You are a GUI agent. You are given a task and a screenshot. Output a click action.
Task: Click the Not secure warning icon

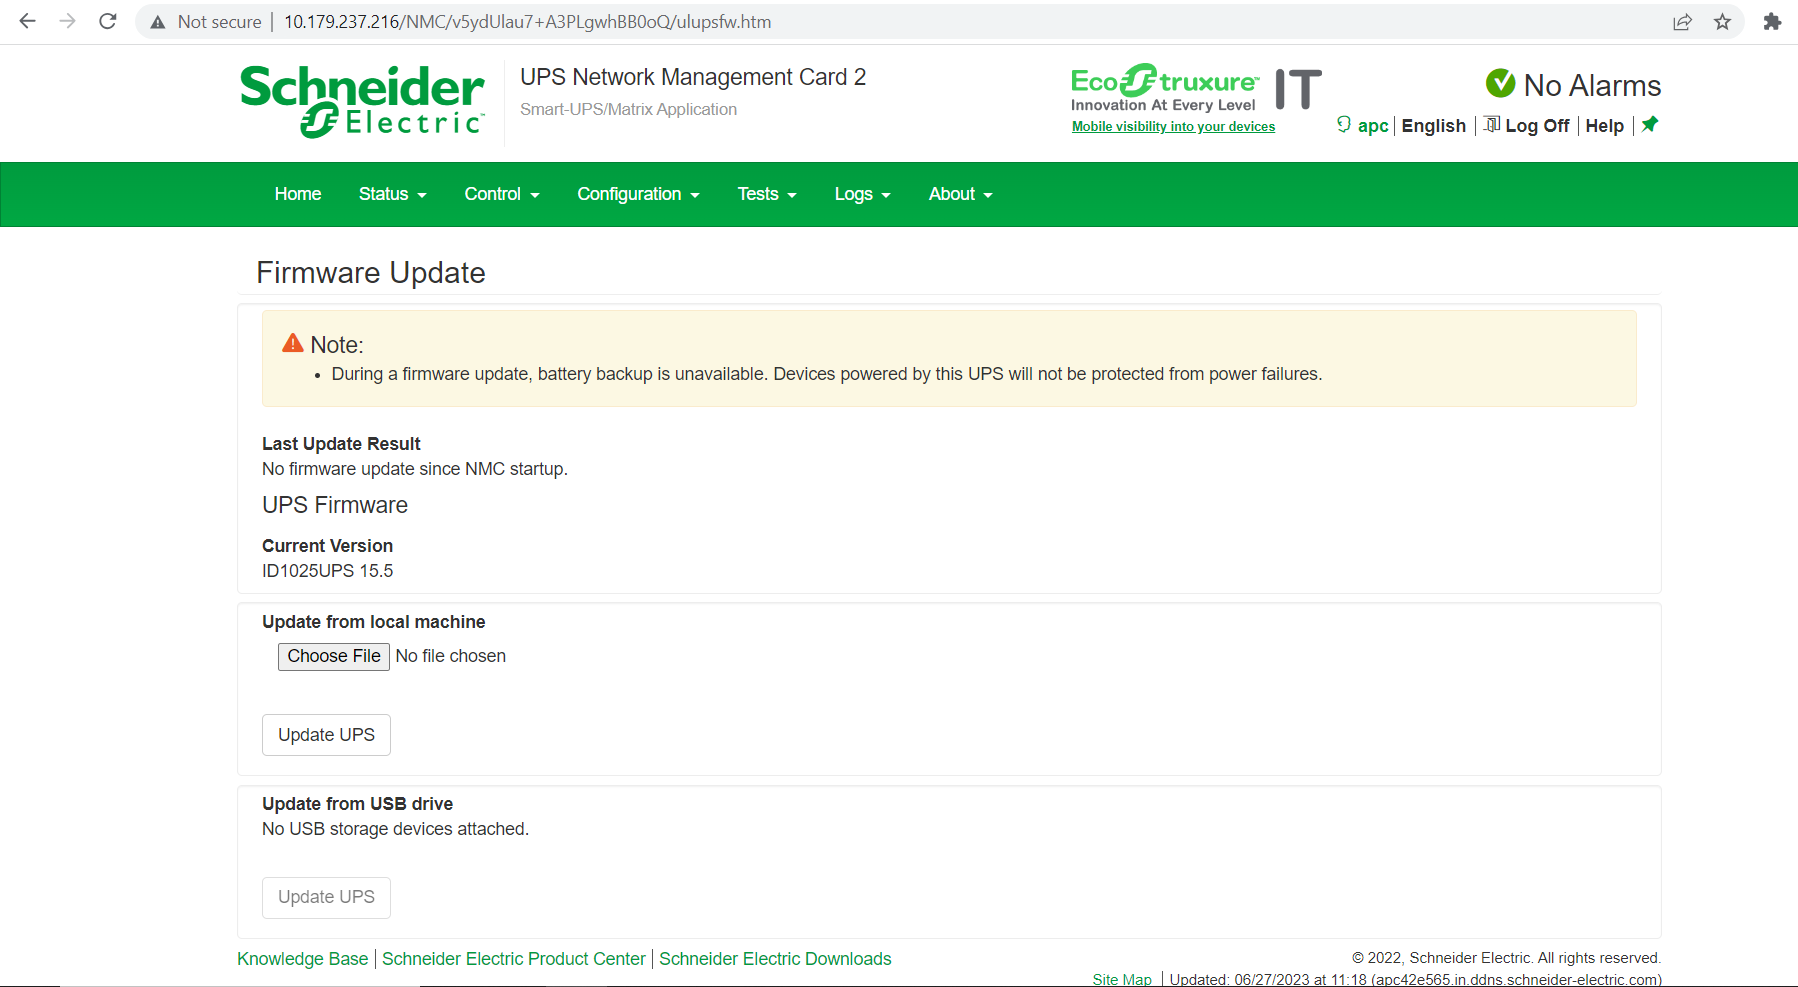point(158,22)
